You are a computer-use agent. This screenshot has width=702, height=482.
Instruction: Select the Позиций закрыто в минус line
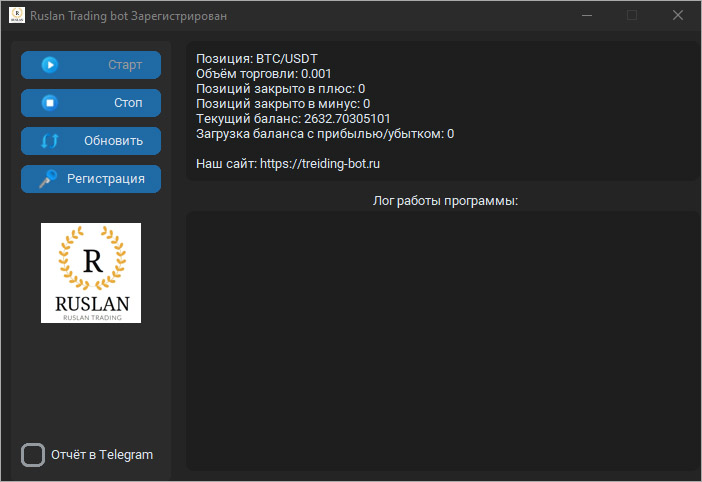tap(283, 104)
